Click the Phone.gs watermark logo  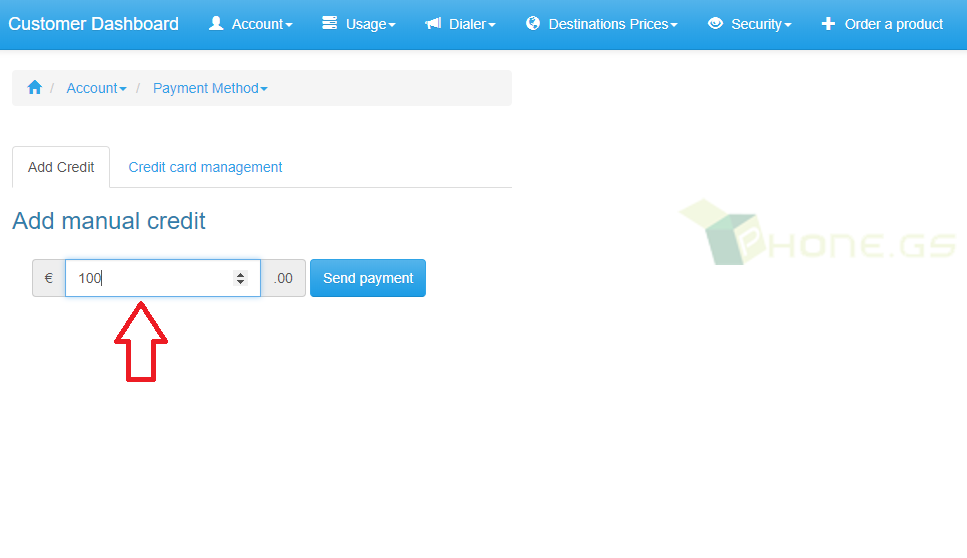pos(818,232)
